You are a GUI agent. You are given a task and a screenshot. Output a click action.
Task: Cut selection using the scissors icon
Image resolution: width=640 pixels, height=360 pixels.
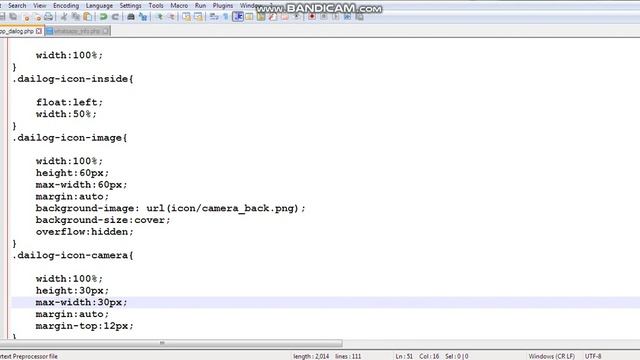(x=64, y=17)
